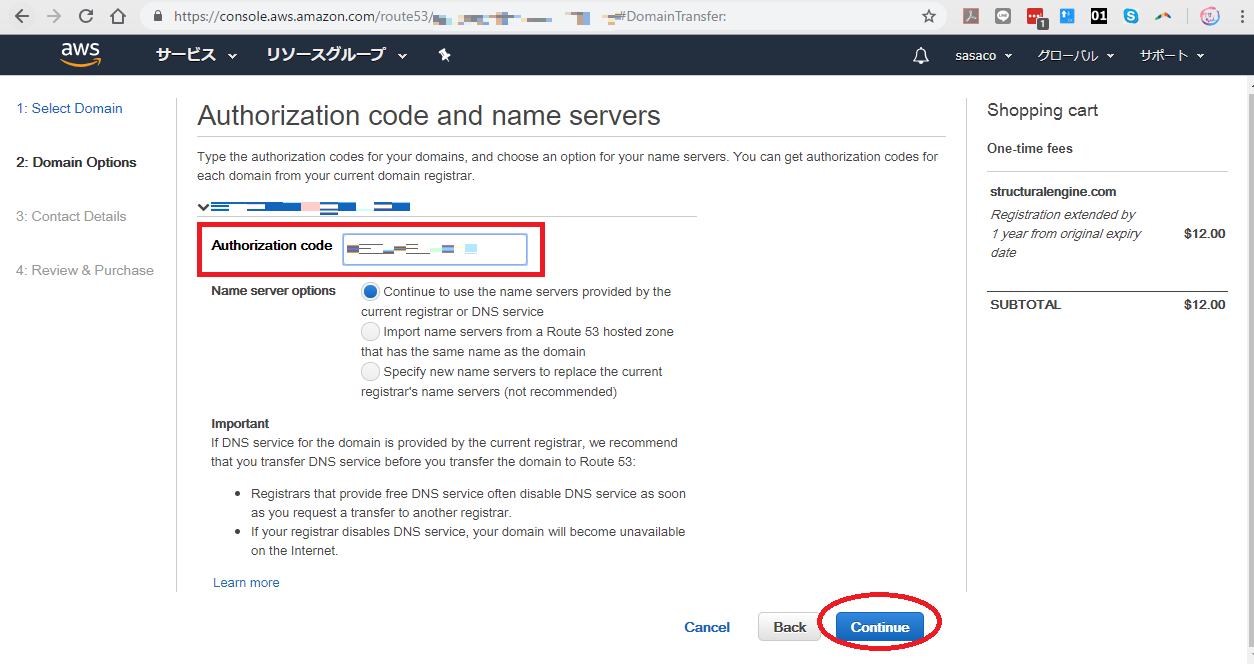Bookmark this page with the star icon
Viewport: 1254px width, 664px height.
coord(929,16)
